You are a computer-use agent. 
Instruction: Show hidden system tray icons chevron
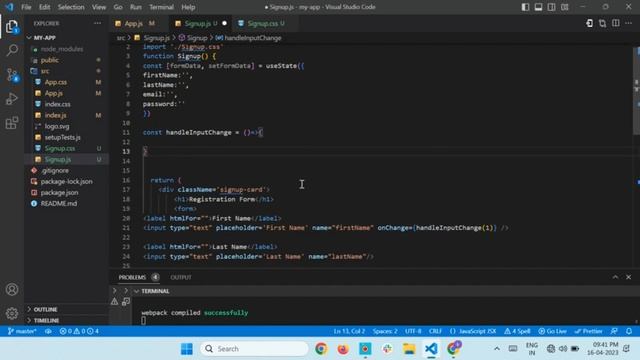pyautogui.click(x=497, y=349)
